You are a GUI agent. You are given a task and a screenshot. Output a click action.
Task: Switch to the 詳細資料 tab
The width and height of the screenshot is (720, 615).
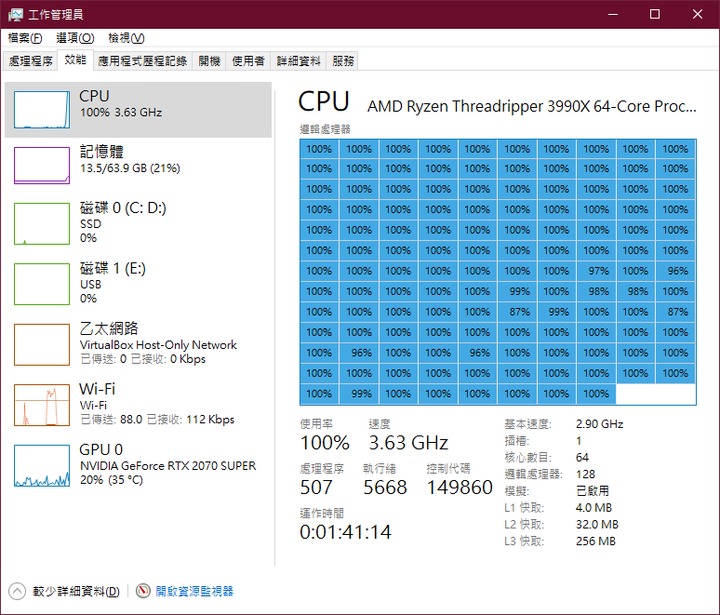click(x=298, y=61)
